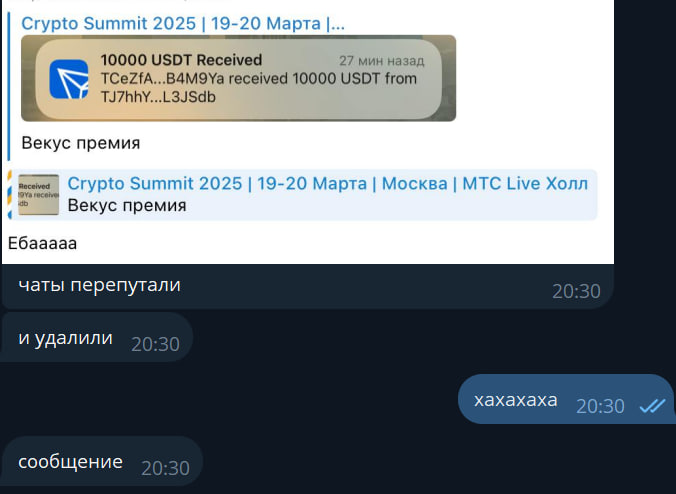Click the blue vertical quote bar beside forwarded post
The image size is (676, 494).
(x=9, y=86)
